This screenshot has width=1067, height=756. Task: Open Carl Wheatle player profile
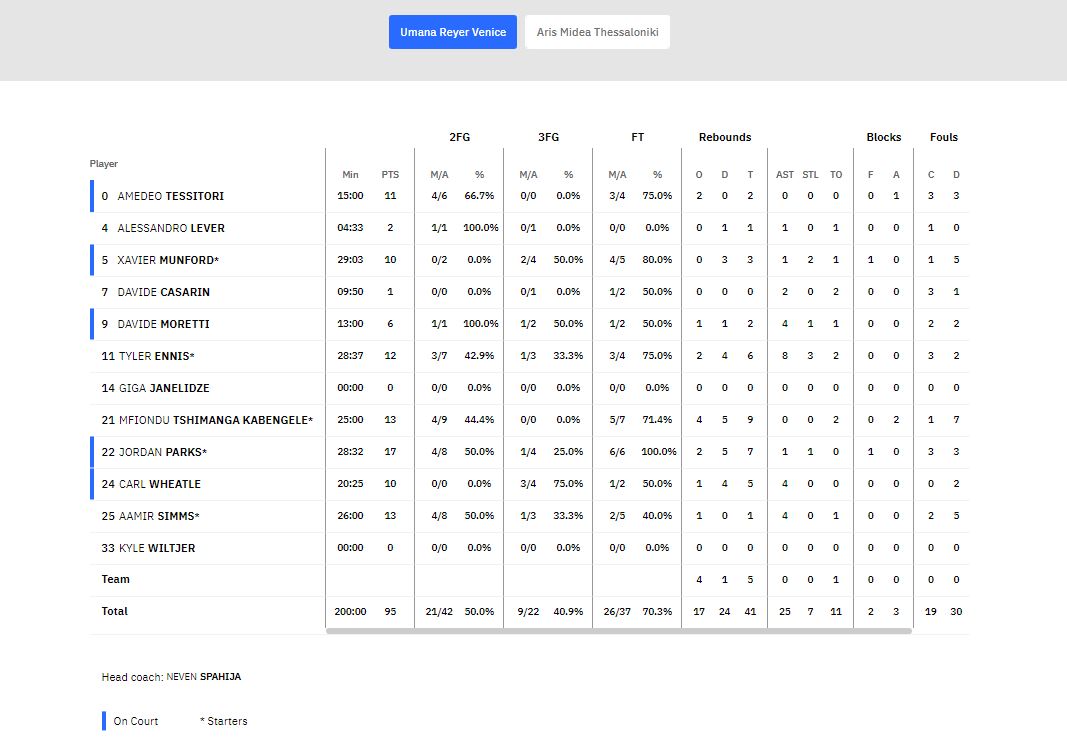[x=159, y=484]
